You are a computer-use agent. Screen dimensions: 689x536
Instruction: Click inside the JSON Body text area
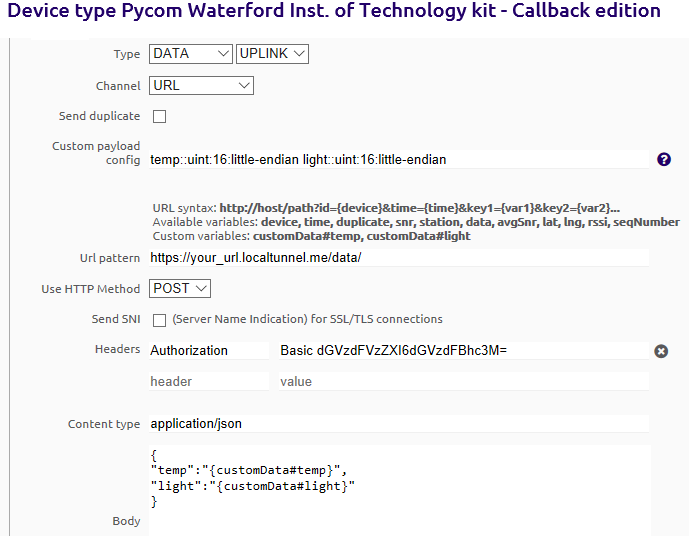pyautogui.click(x=399, y=490)
